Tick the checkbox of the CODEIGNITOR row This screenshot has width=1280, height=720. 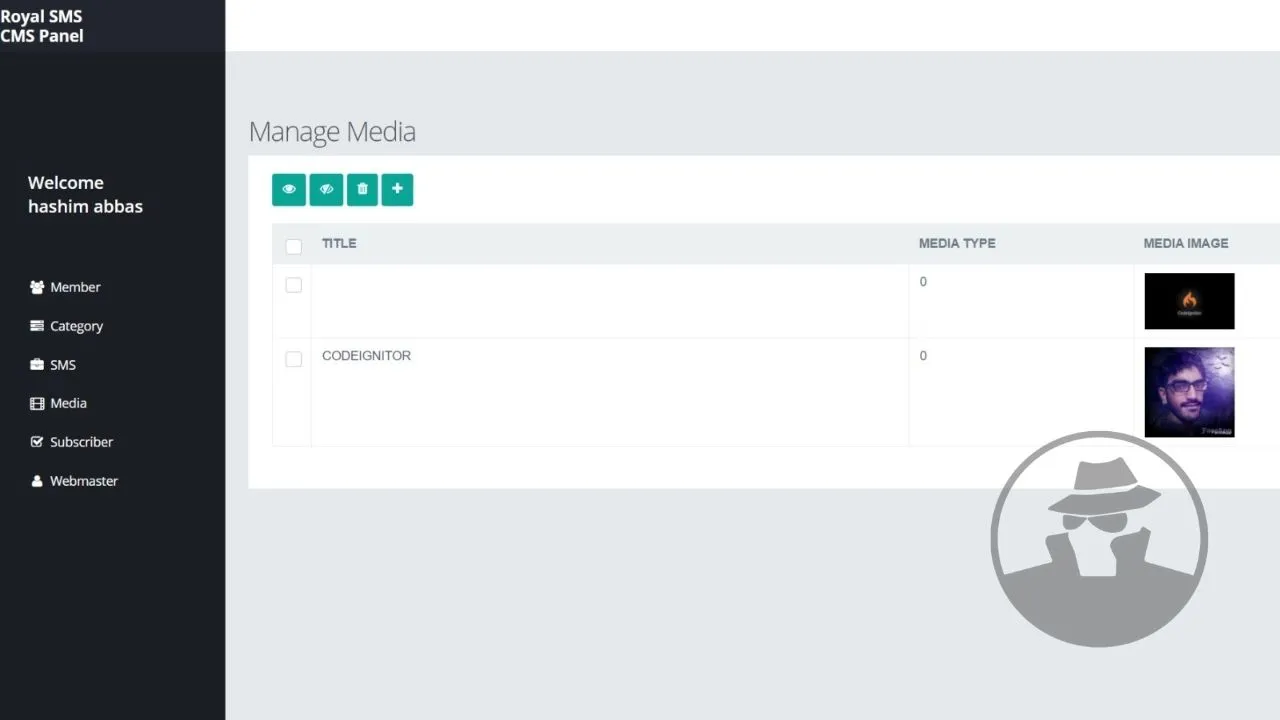(293, 359)
